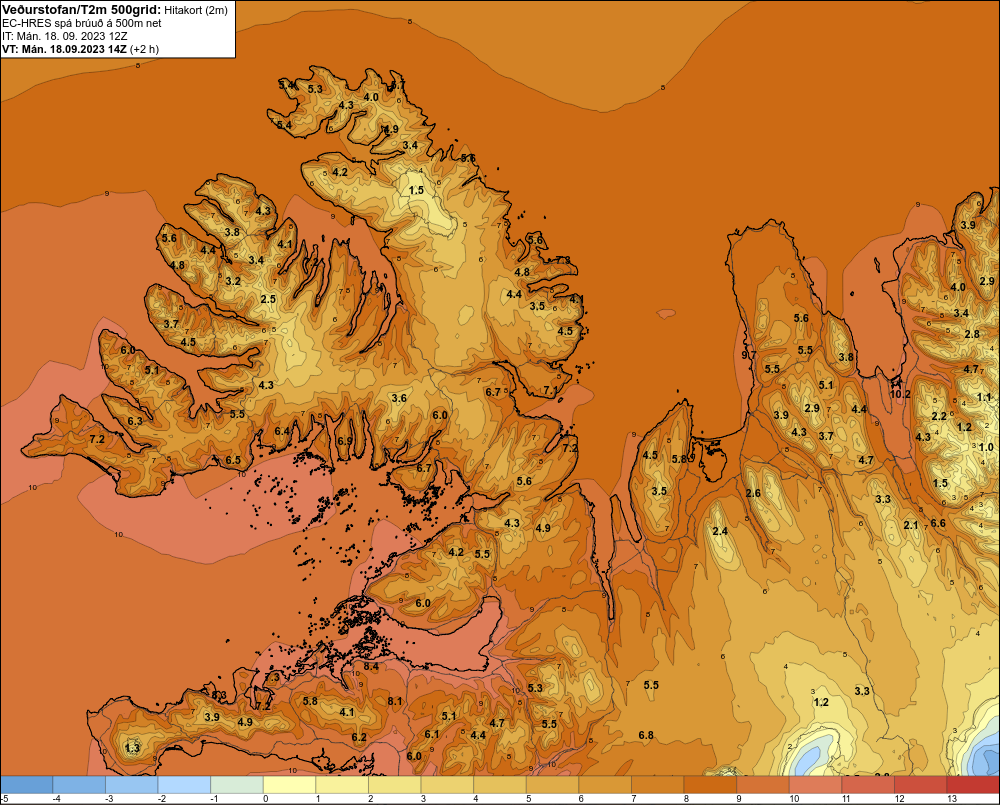Click the legend color swatch between -3 and -2

pyautogui.click(x=131, y=785)
